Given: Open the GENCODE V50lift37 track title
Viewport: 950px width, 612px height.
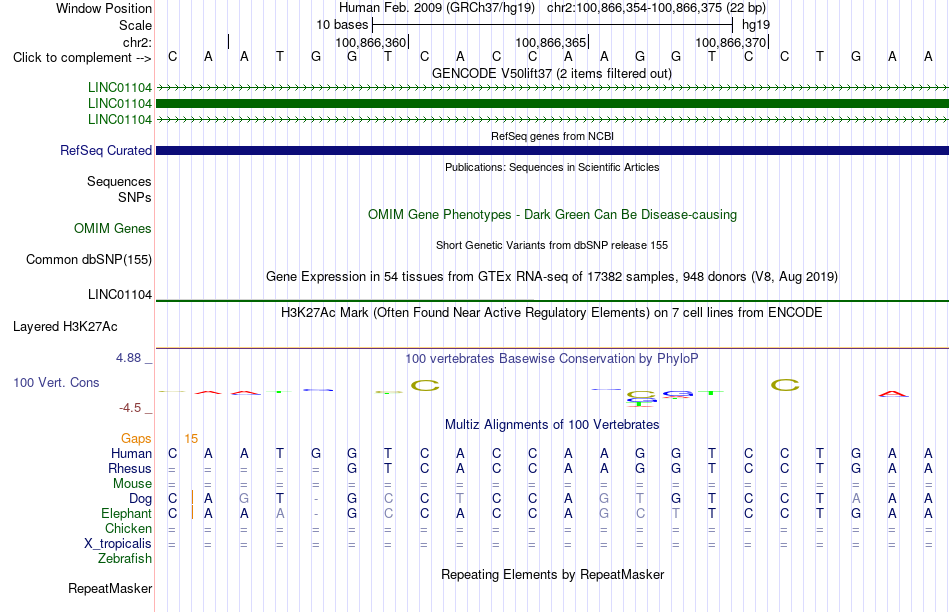Looking at the screenshot, I should [x=552, y=73].
